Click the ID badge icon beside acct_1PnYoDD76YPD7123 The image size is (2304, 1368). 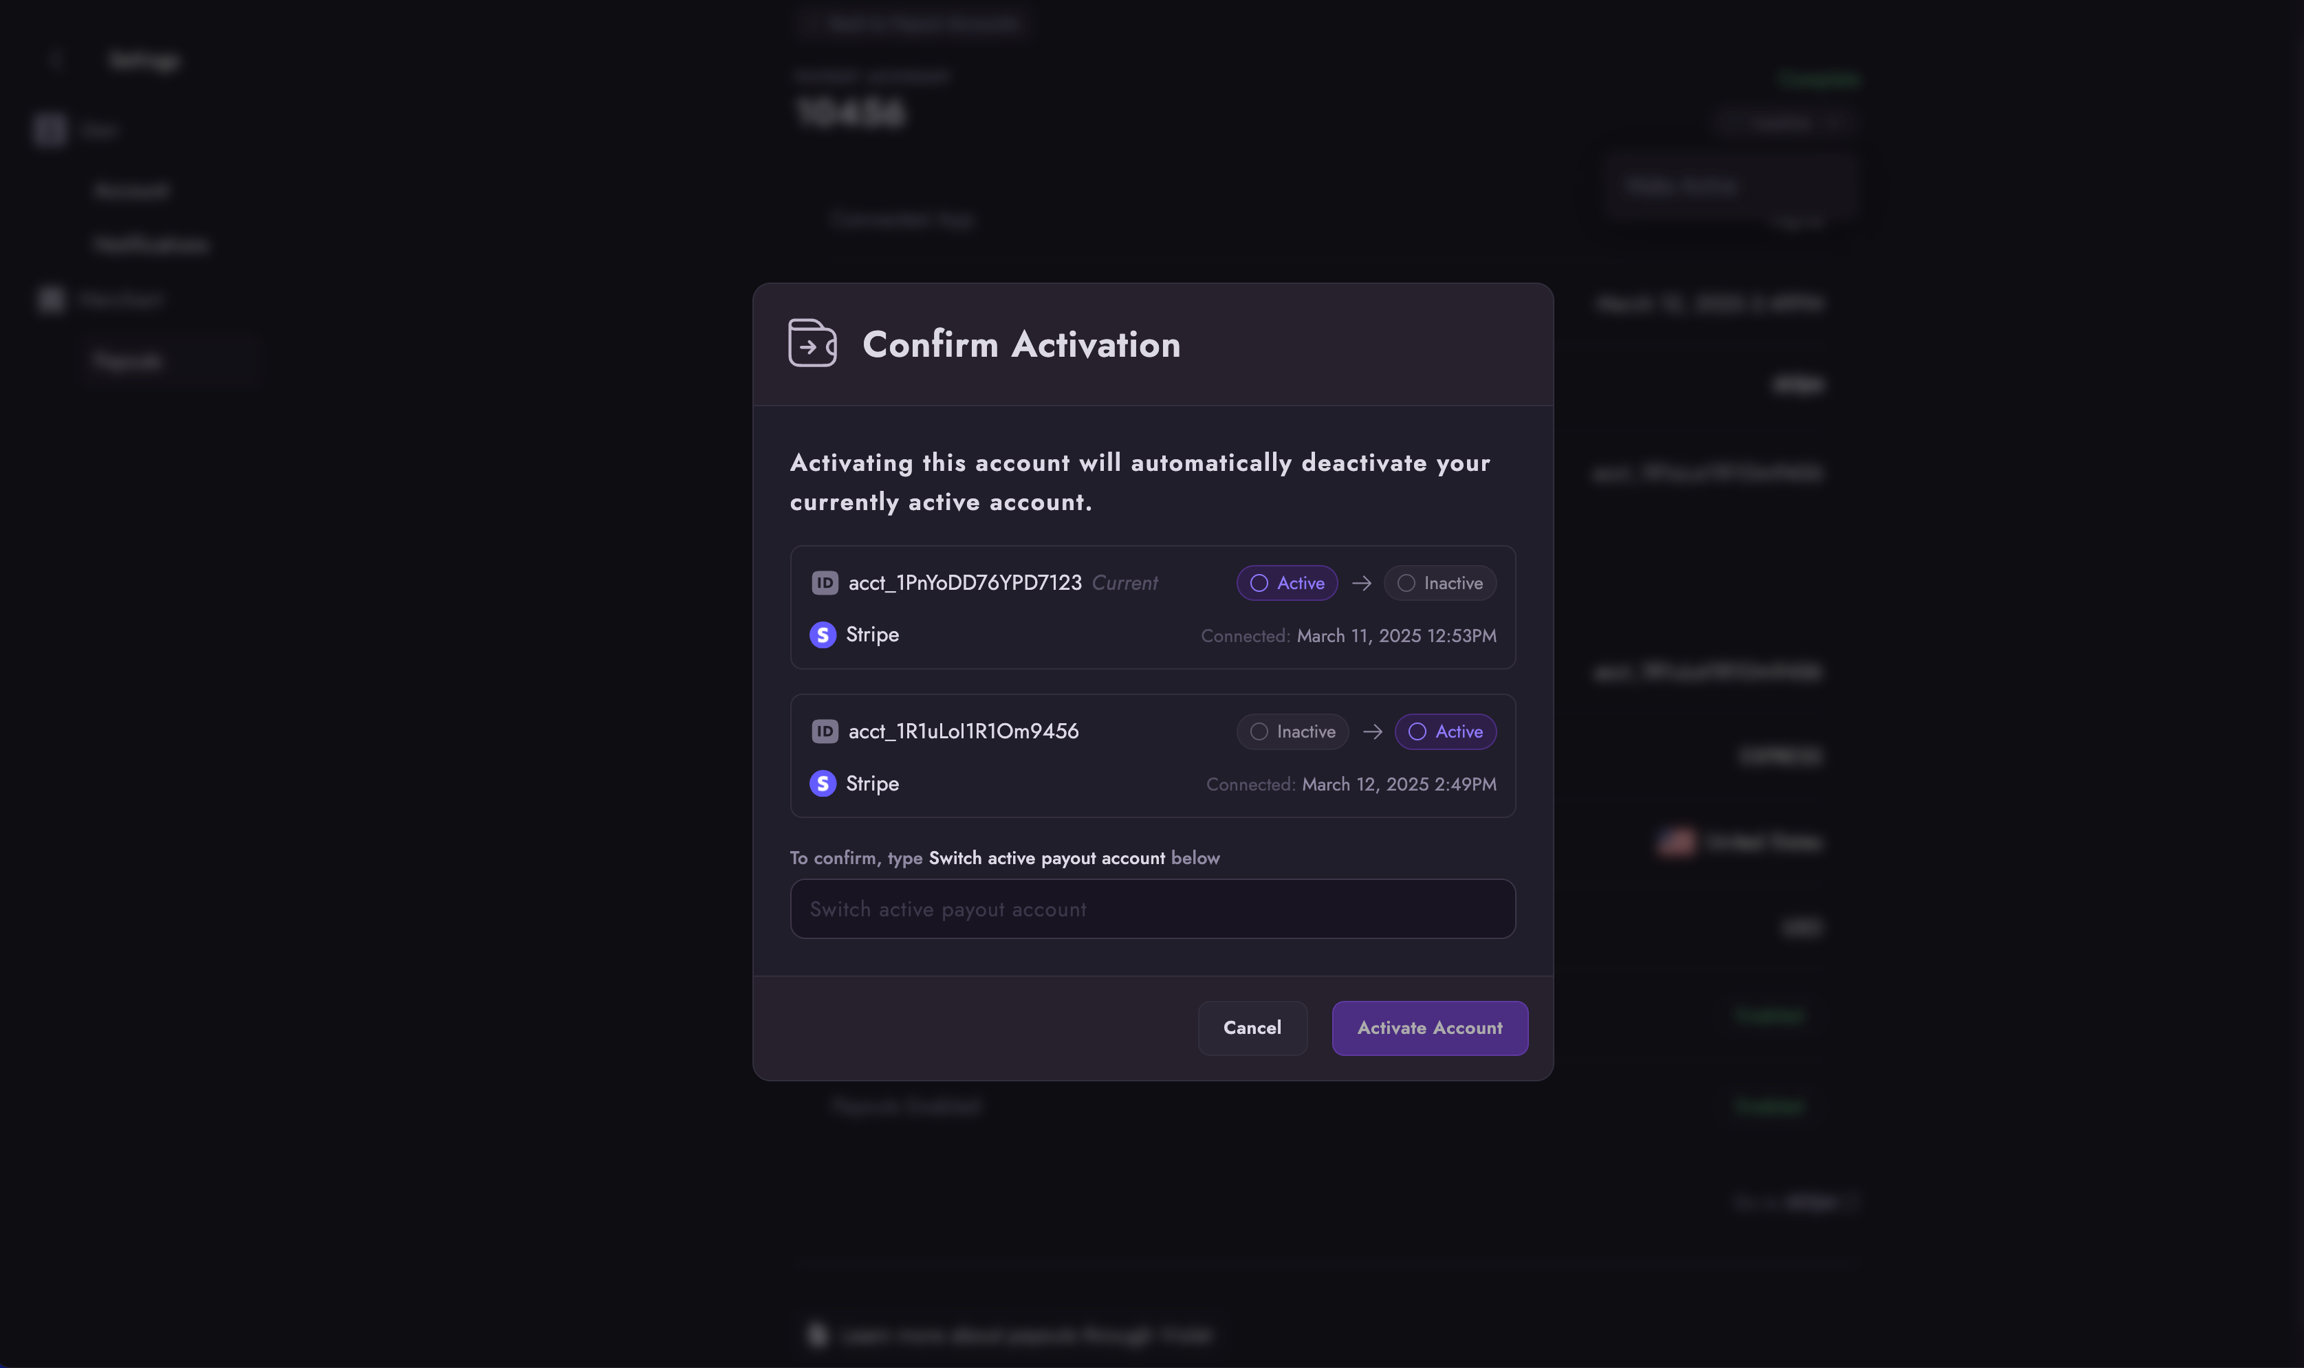point(824,583)
